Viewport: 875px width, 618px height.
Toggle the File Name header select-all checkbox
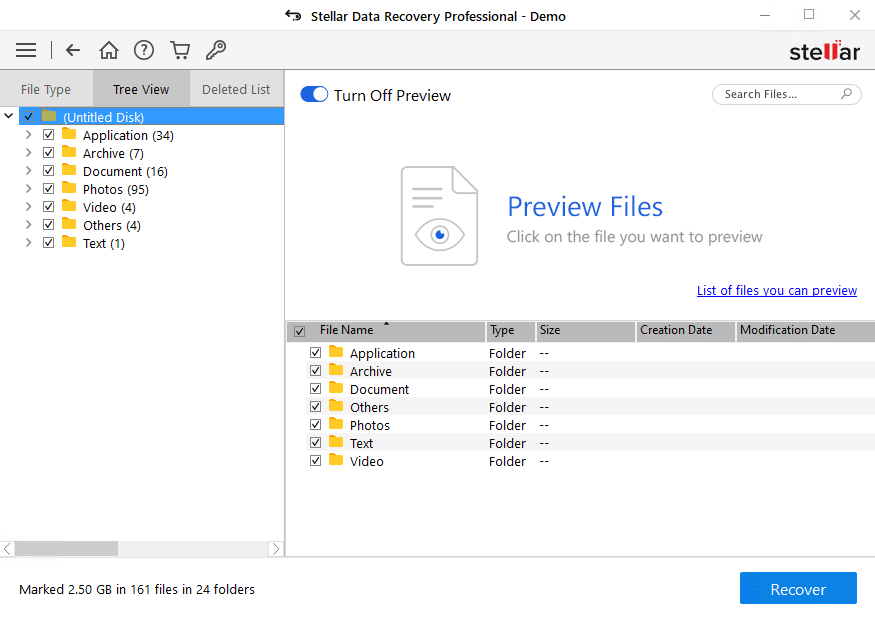(300, 331)
